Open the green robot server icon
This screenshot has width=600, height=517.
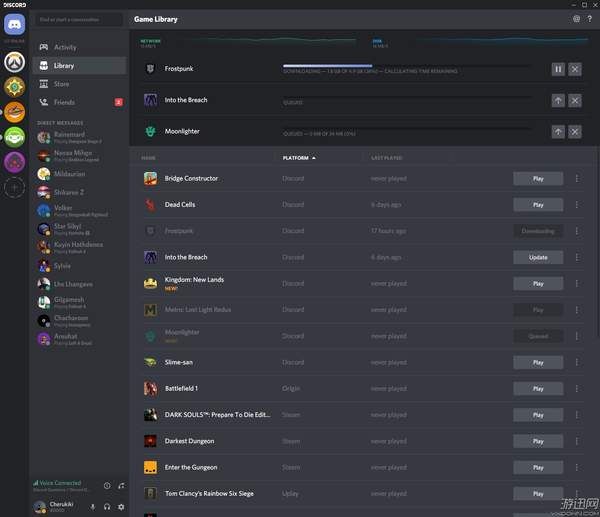pos(15,137)
